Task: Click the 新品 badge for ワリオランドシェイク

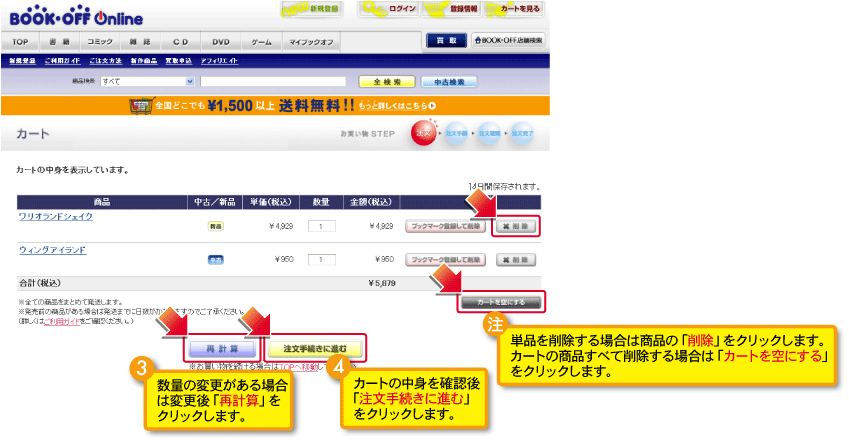Action: click(215, 226)
